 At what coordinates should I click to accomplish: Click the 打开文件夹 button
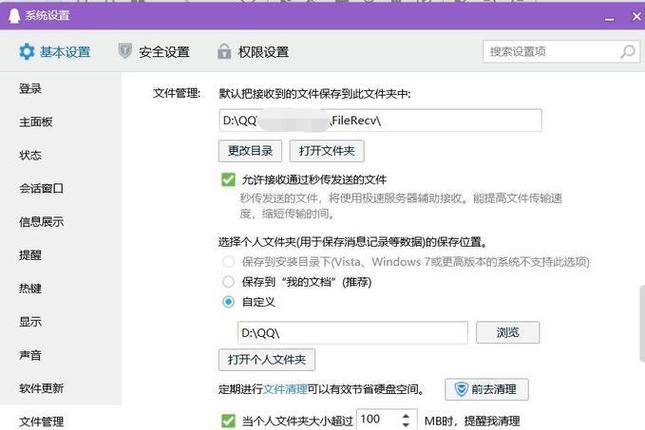[x=327, y=151]
